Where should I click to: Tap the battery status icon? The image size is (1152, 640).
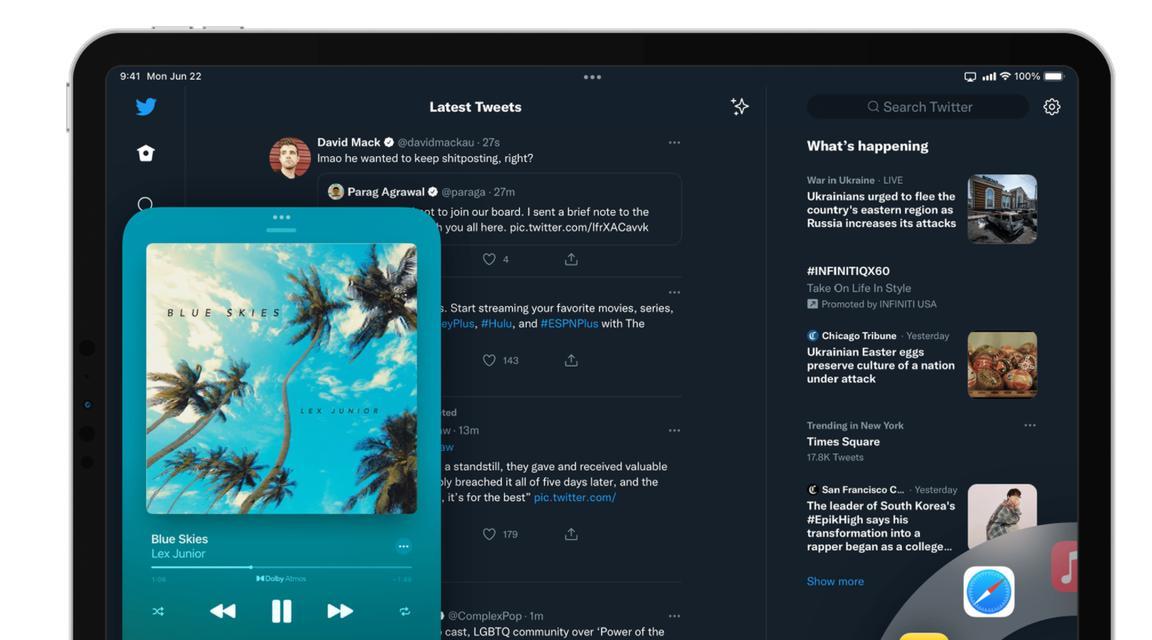point(1054,76)
